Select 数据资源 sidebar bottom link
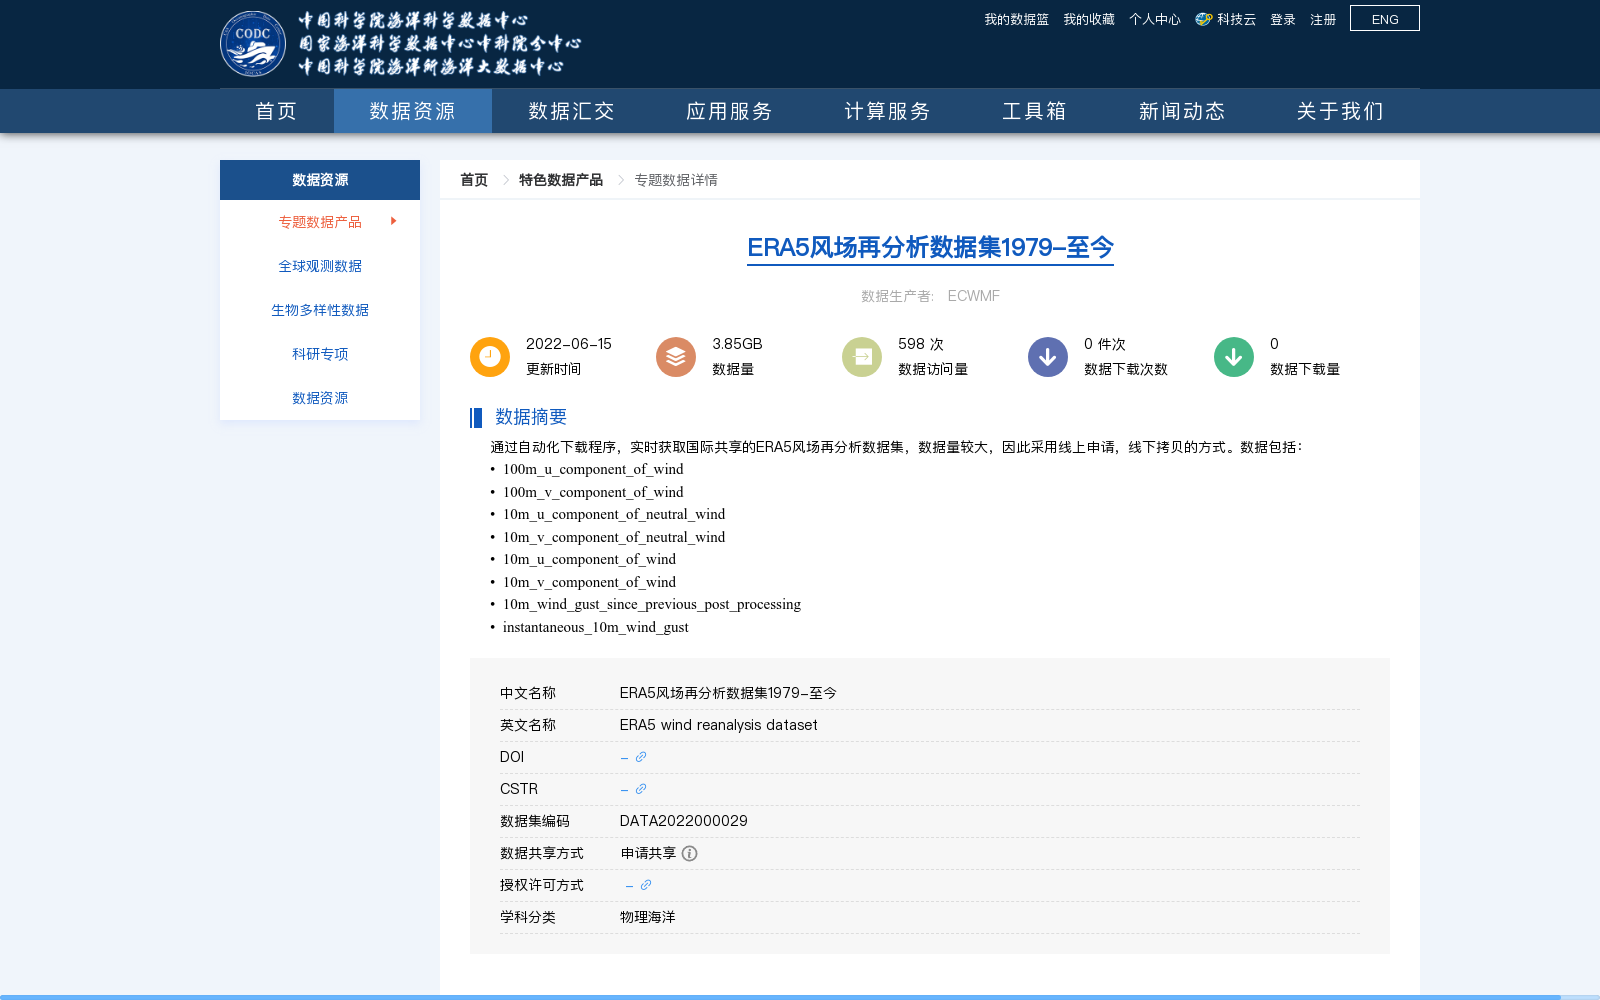The height and width of the screenshot is (1000, 1600). pyautogui.click(x=320, y=398)
